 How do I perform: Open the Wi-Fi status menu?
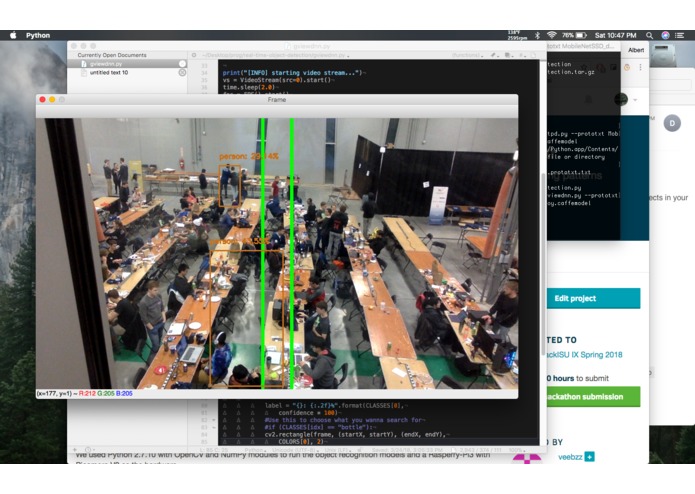[x=551, y=35]
